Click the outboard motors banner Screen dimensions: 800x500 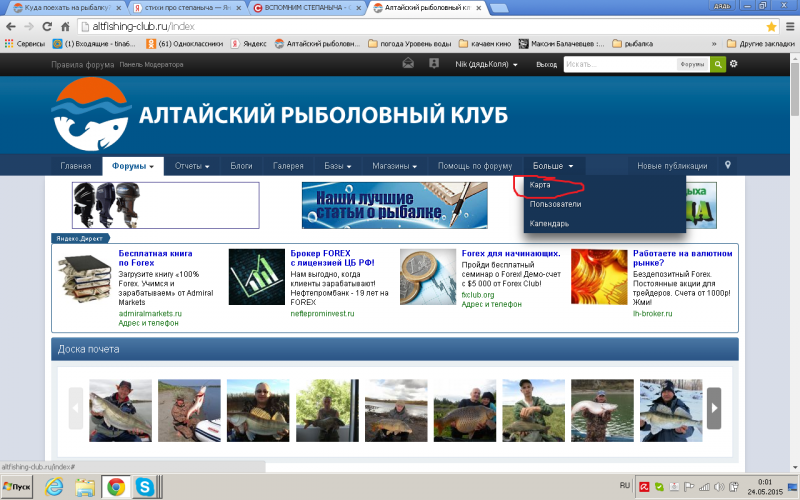[x=165, y=205]
